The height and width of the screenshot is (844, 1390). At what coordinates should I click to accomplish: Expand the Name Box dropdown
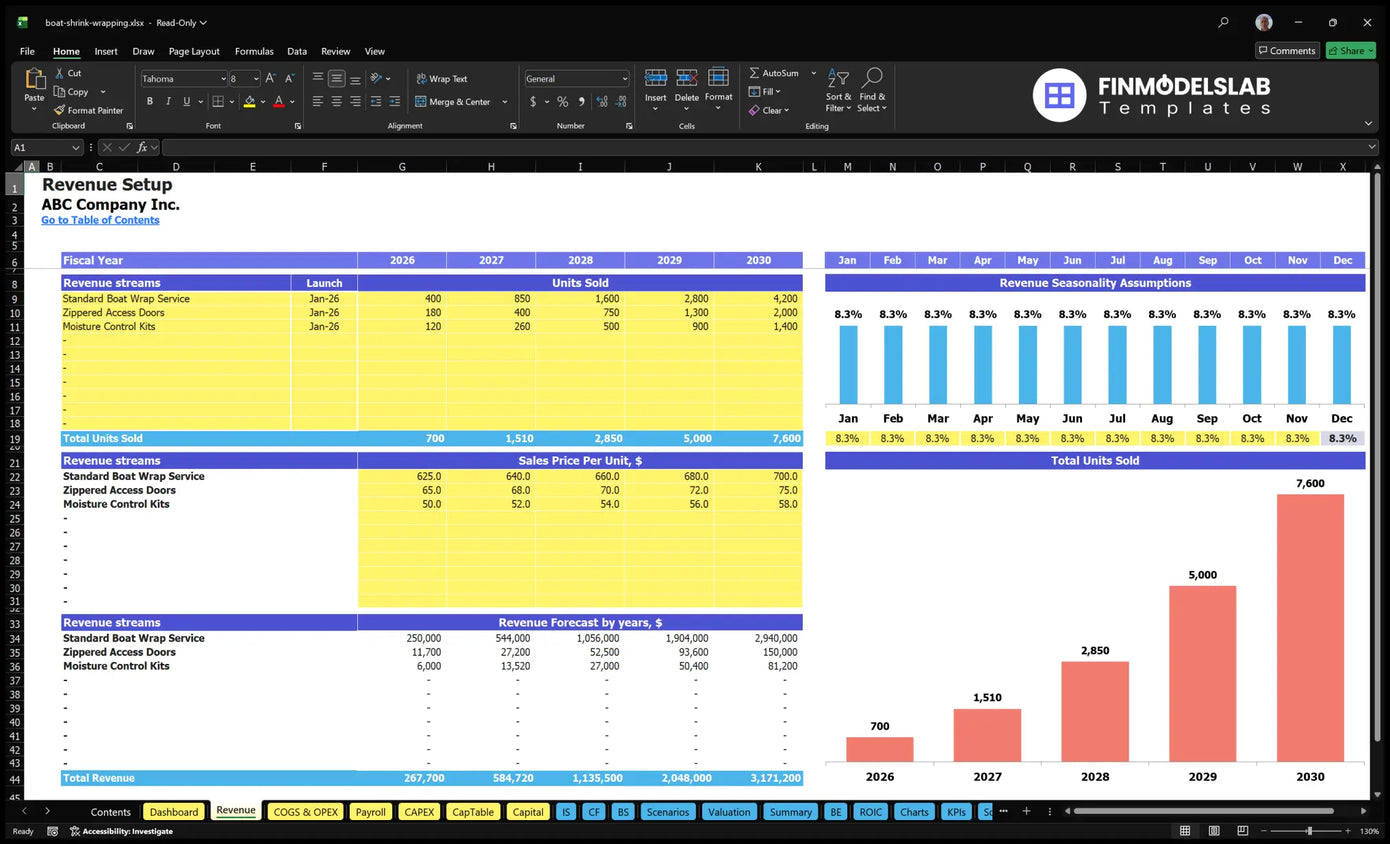[x=75, y=147]
